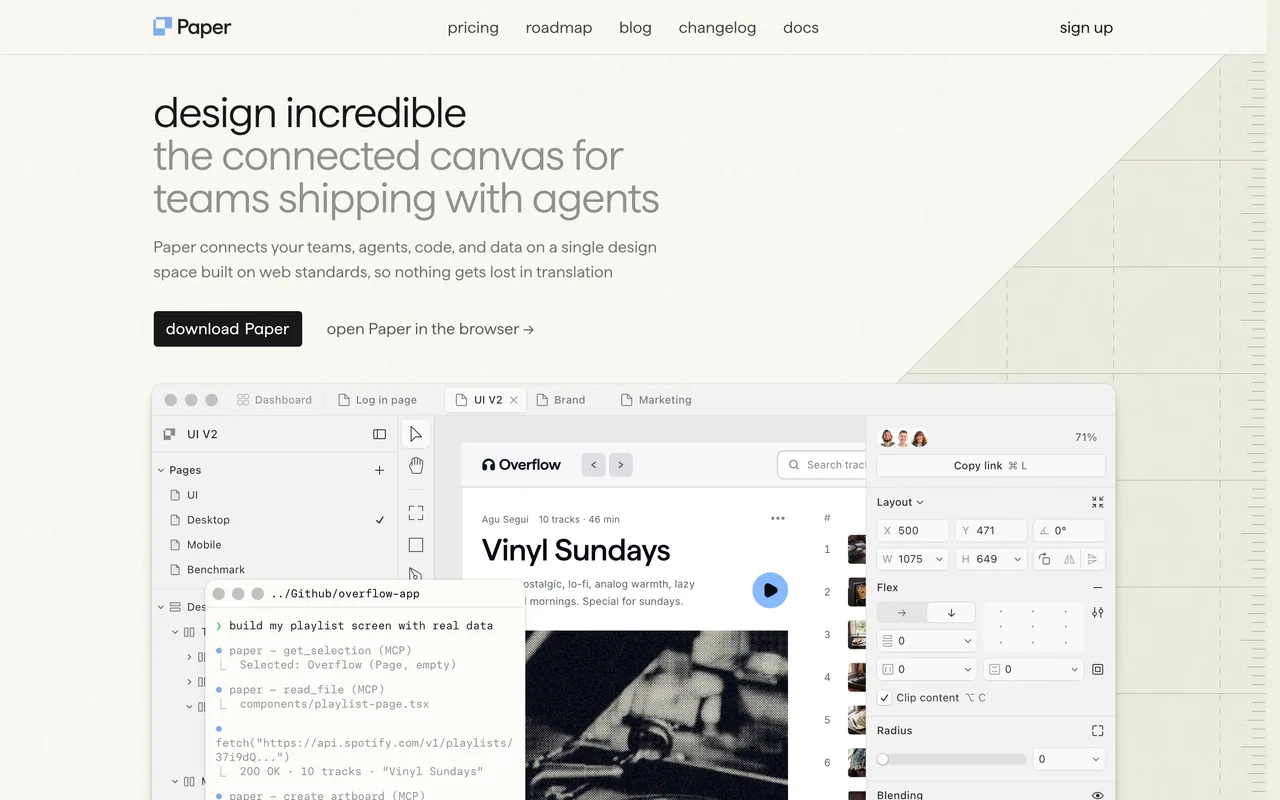Screen dimensions: 1280x800
Task: Switch to the Marketing tab
Action: 656,400
